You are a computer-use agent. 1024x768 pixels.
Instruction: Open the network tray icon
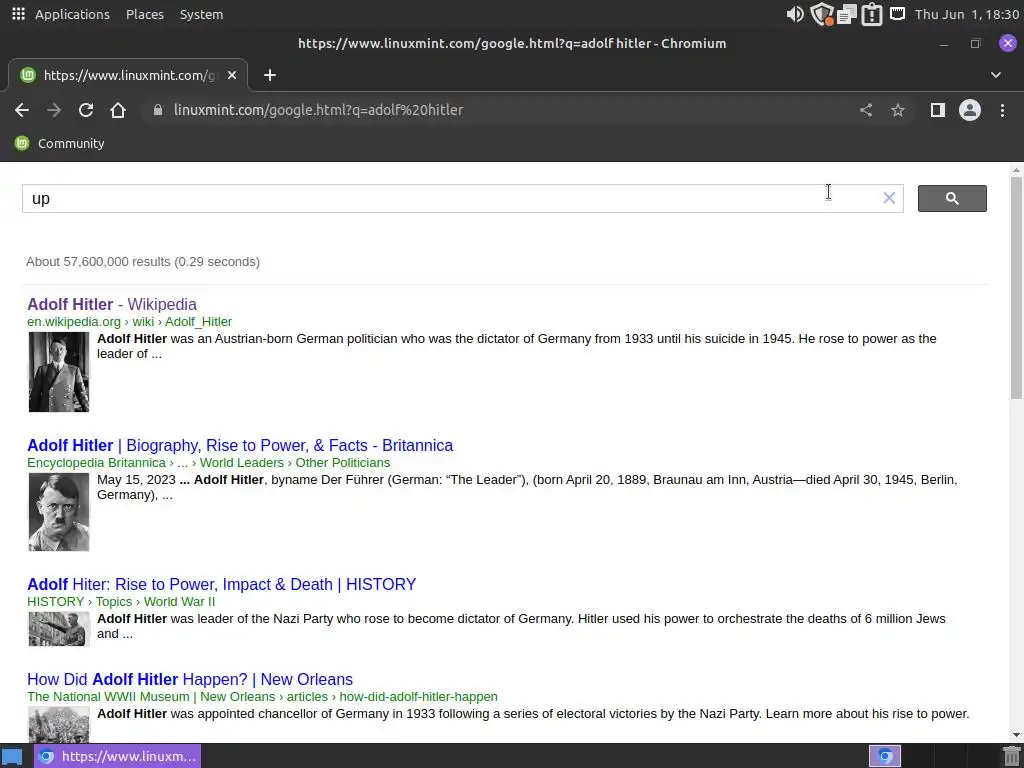[x=897, y=13]
